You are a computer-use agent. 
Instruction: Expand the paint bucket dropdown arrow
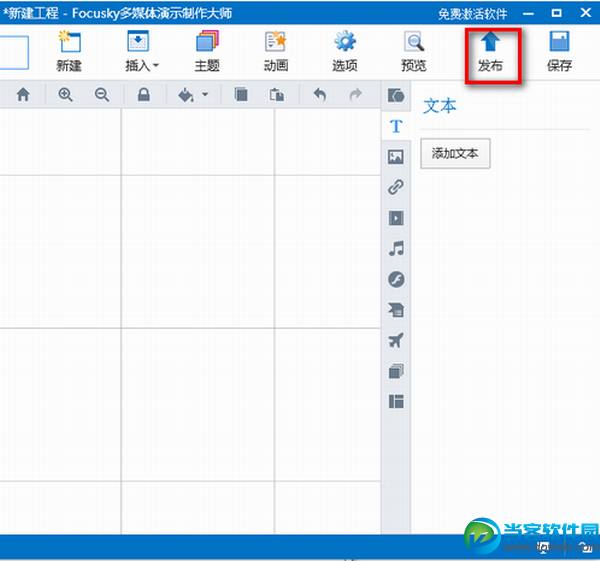point(205,94)
